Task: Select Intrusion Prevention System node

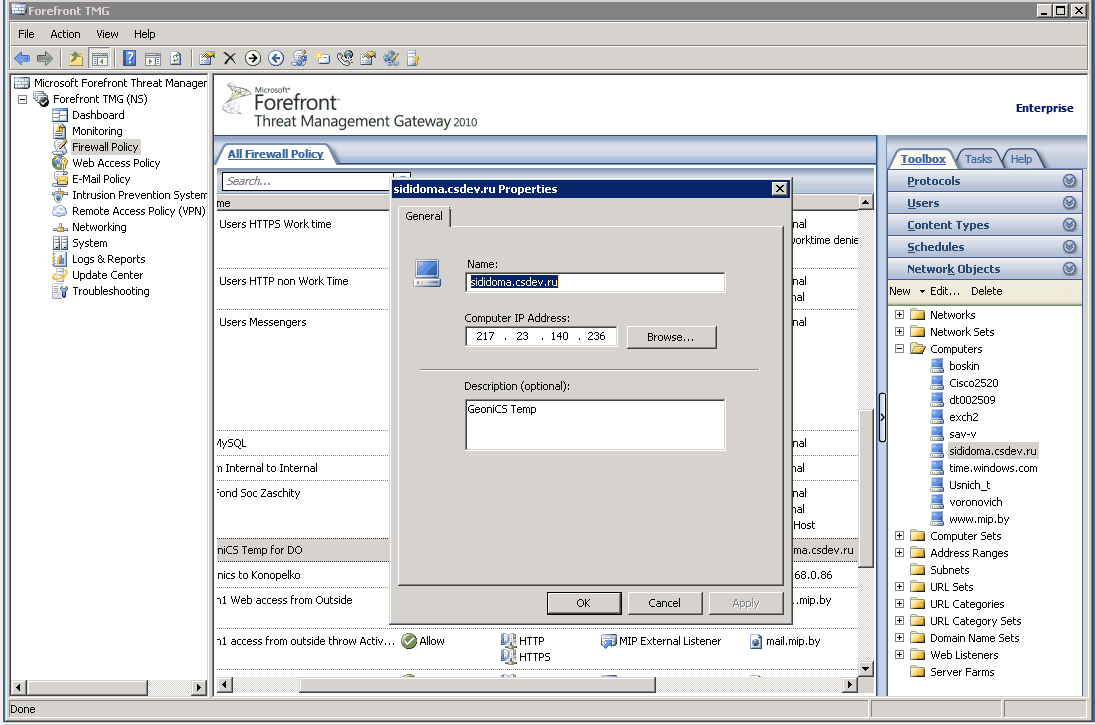Action: click(139, 195)
